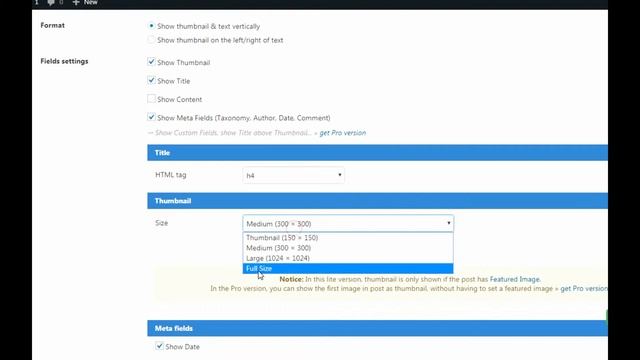Click the comments bubble icon in admin bar
This screenshot has width=640, height=360.
51,2
